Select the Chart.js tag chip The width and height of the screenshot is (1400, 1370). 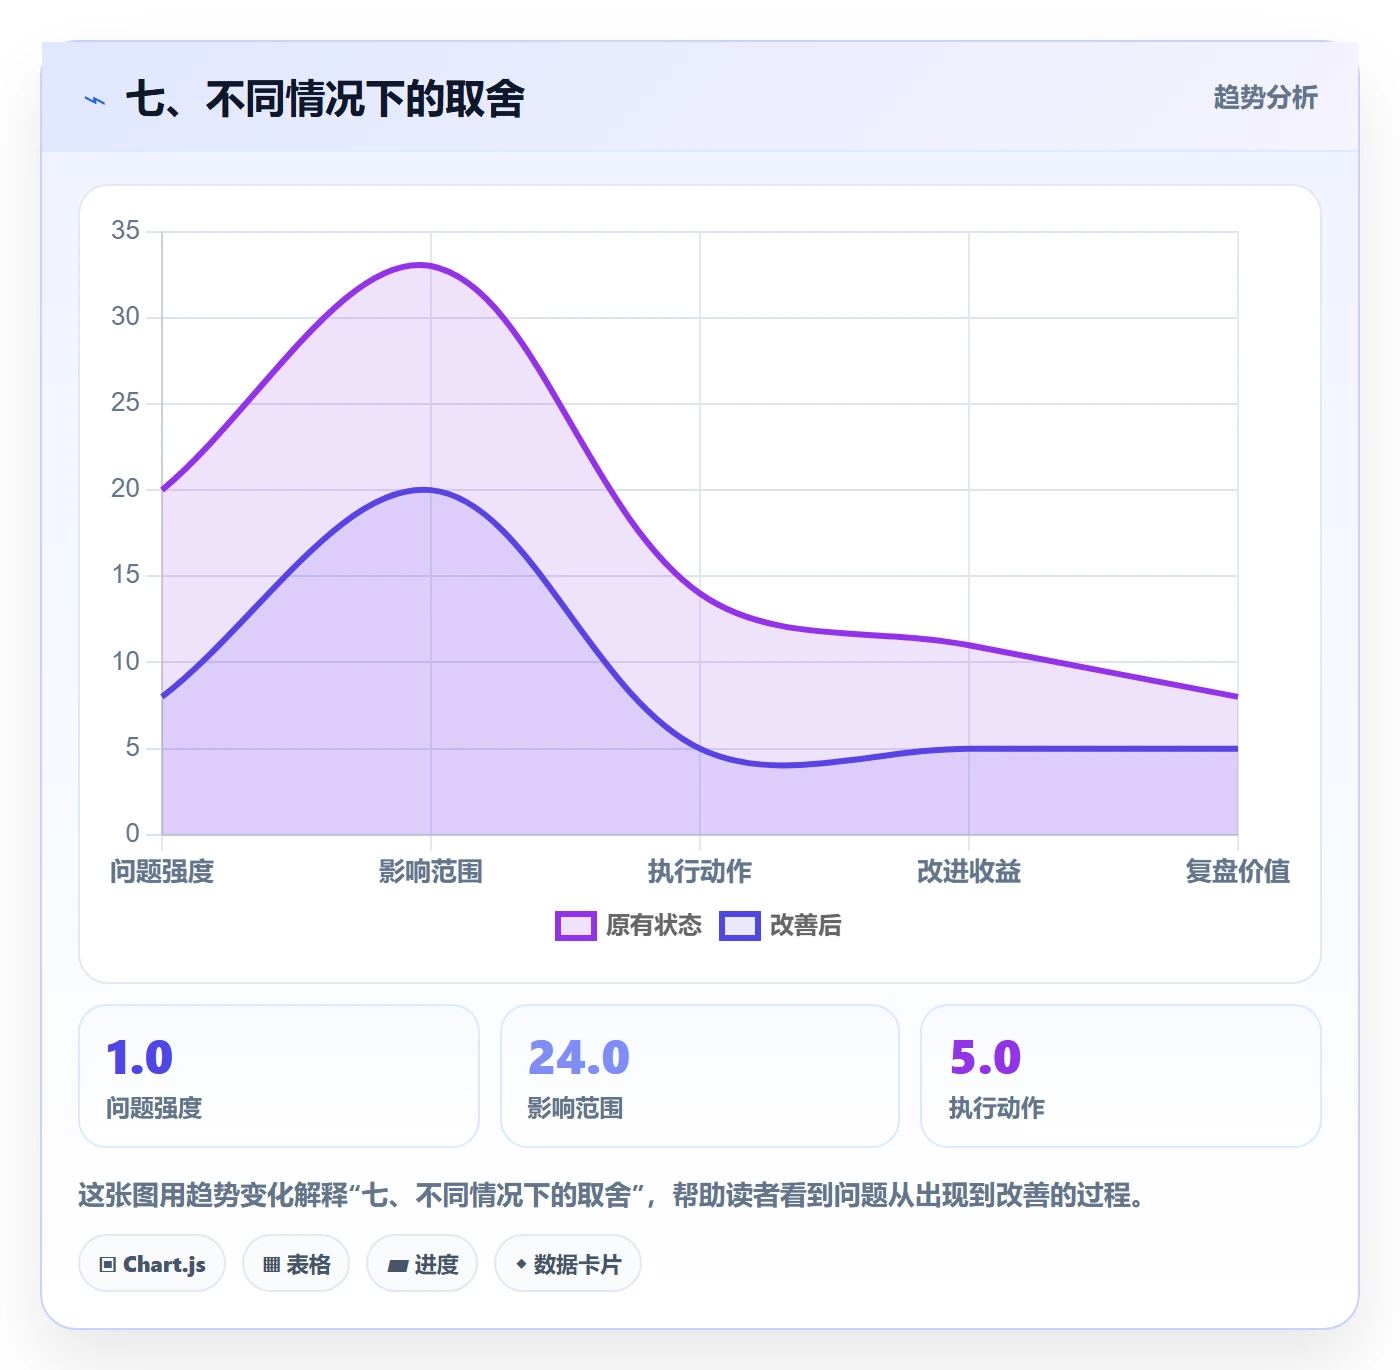tap(152, 1264)
